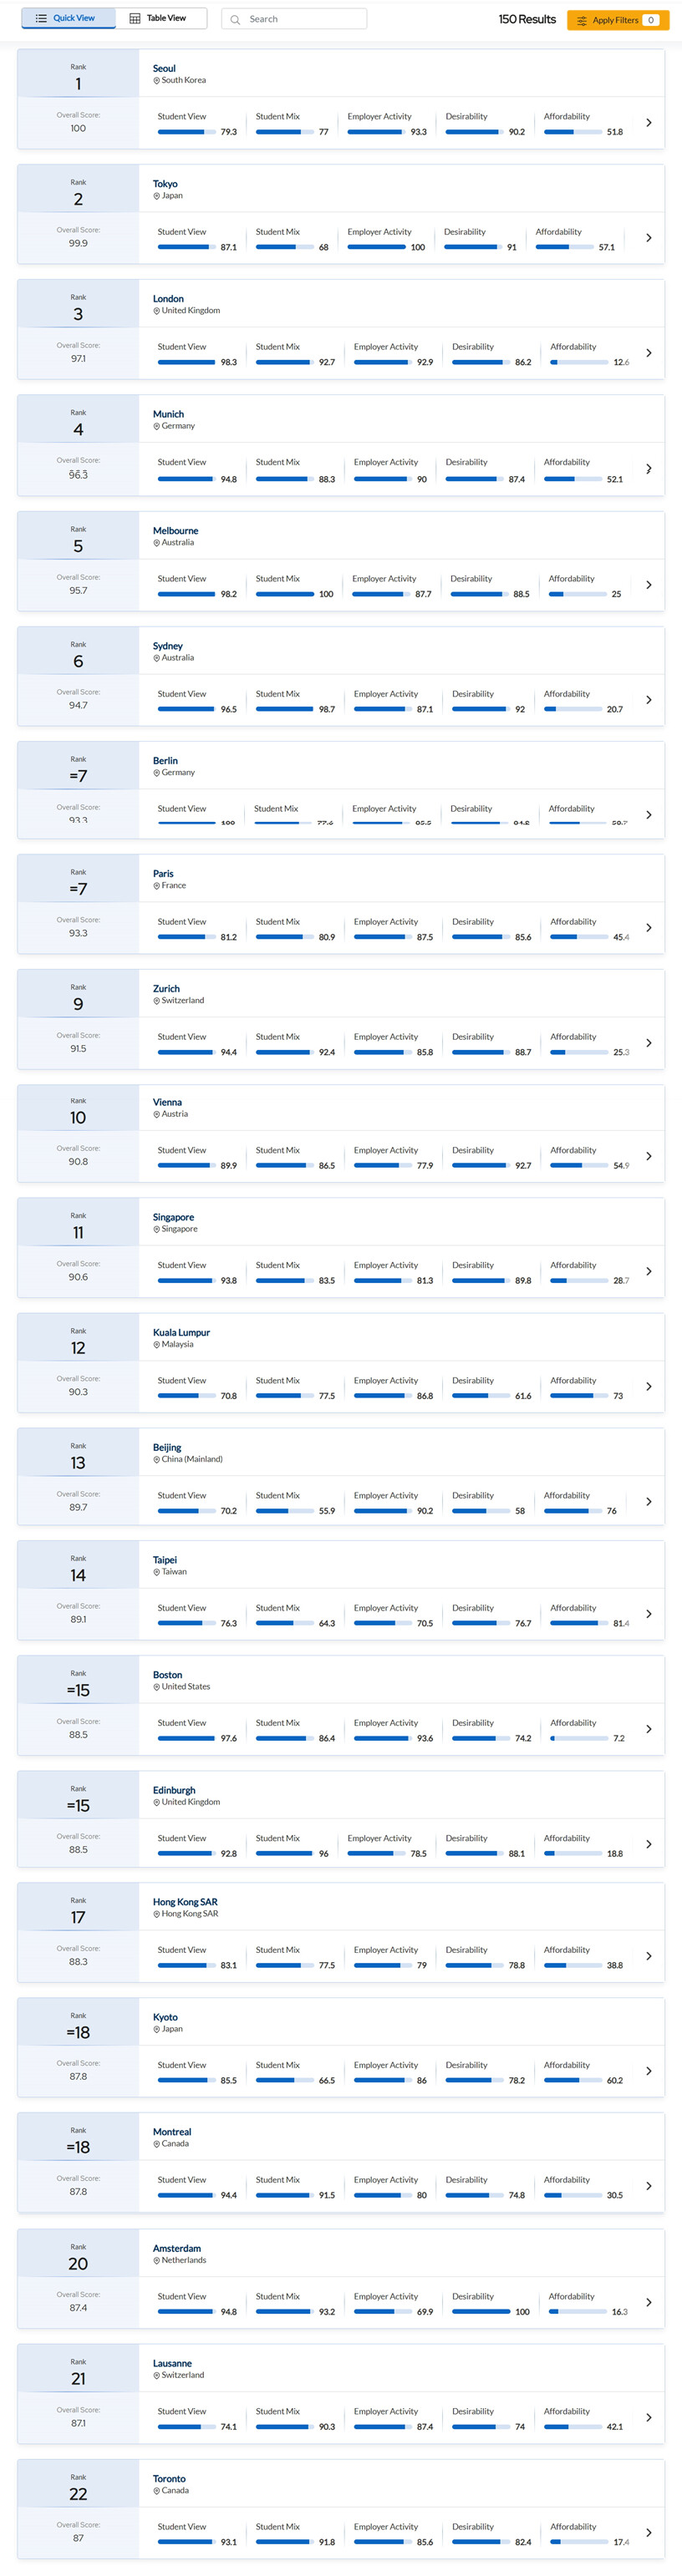The width and height of the screenshot is (682, 2576).
Task: Click the Table View grid icon
Action: point(135,19)
